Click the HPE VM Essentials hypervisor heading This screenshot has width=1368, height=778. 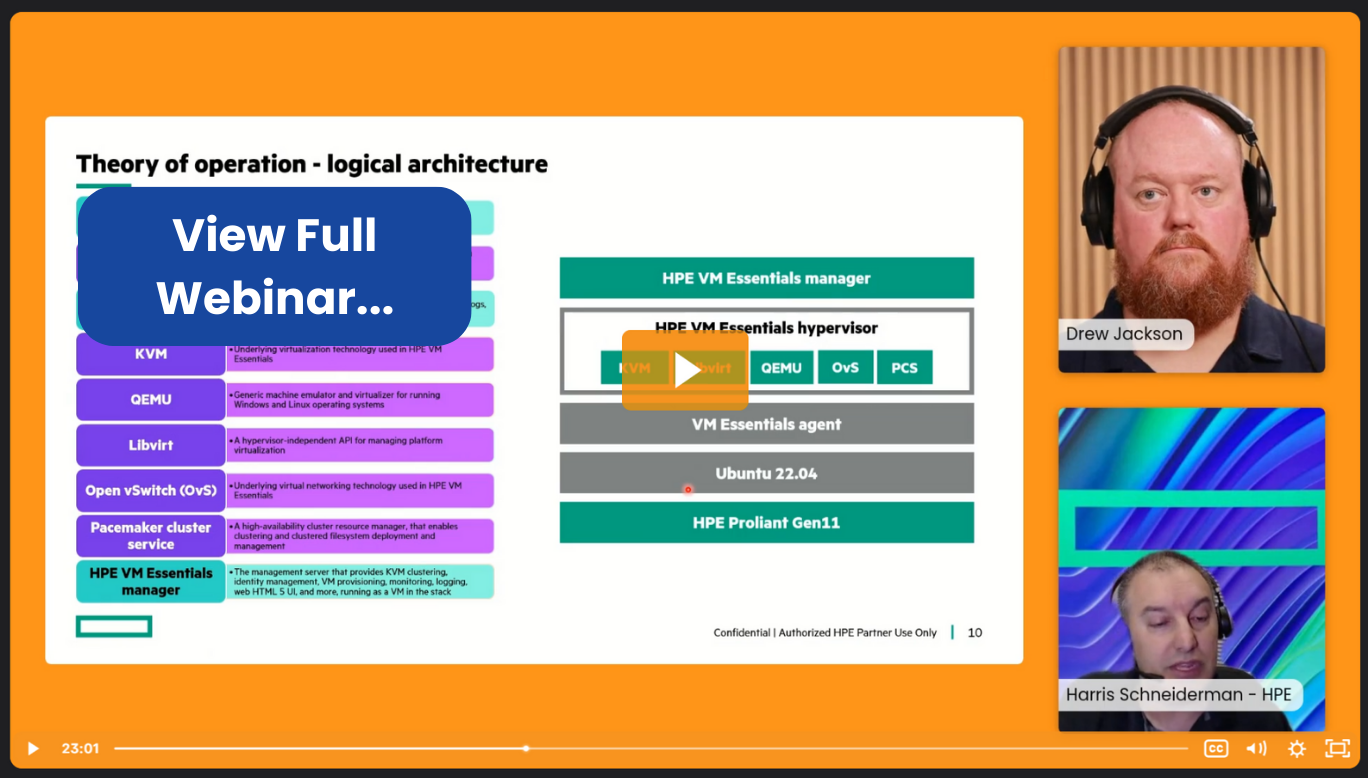point(766,328)
